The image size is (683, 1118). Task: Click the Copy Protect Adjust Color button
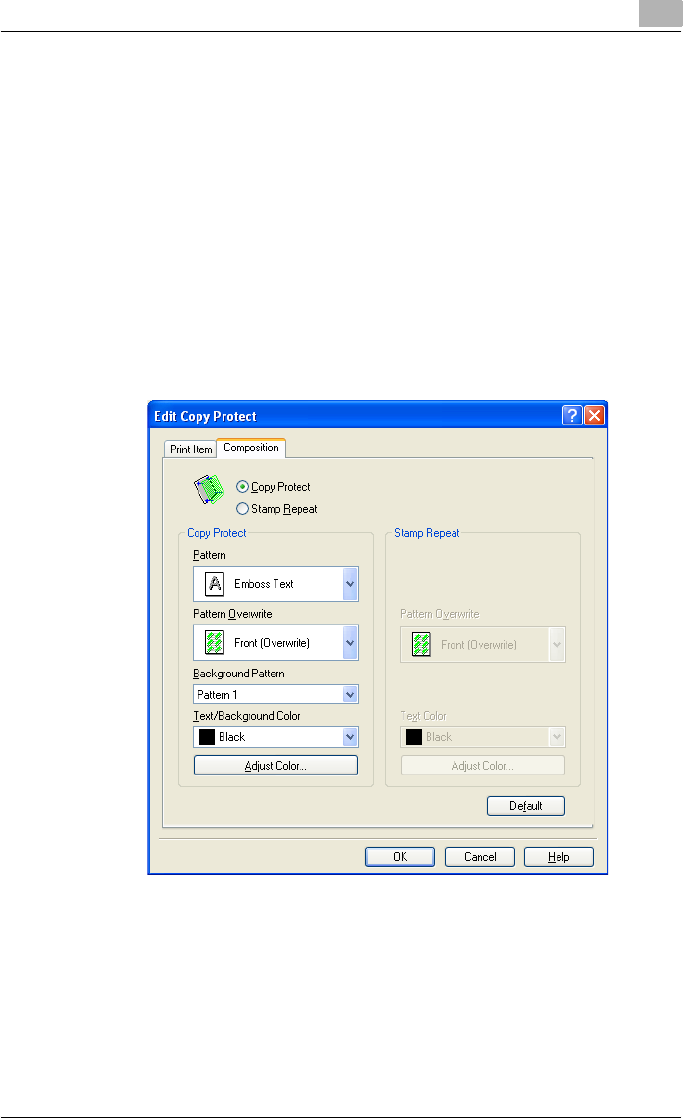point(276,766)
